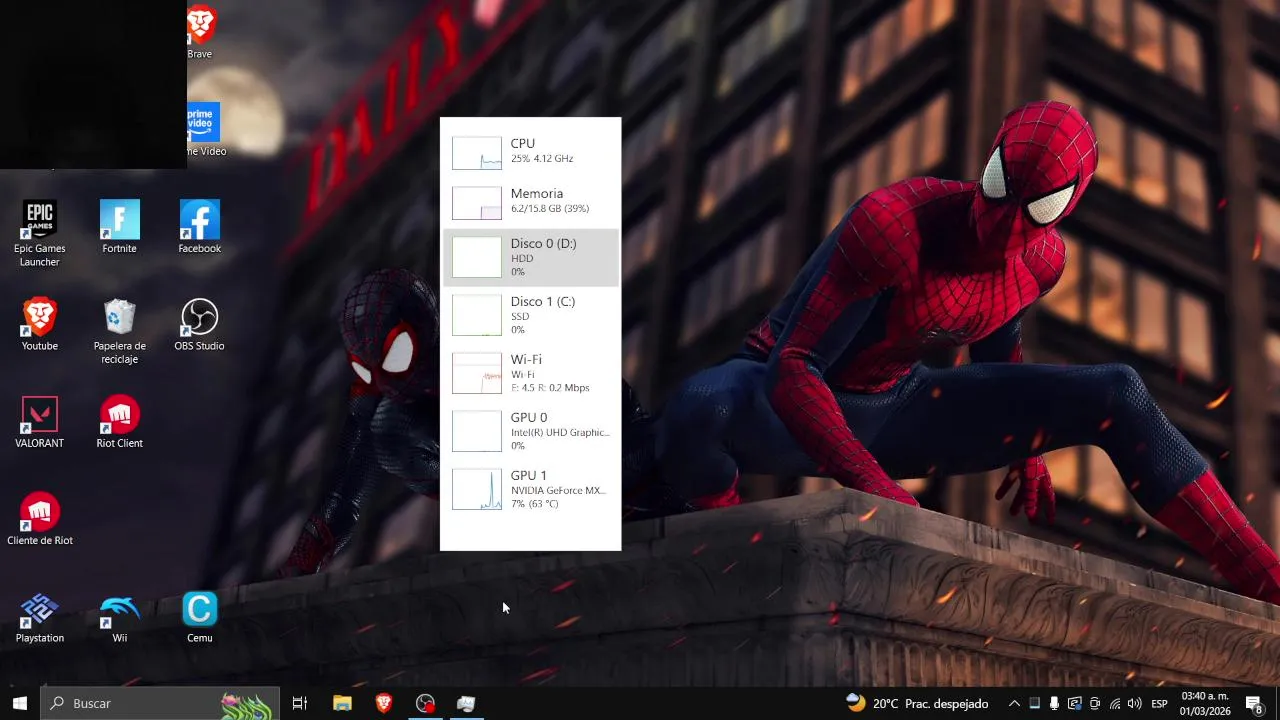The image size is (1280, 720).
Task: Select the Riot Client desktop icon
Action: [x=120, y=422]
